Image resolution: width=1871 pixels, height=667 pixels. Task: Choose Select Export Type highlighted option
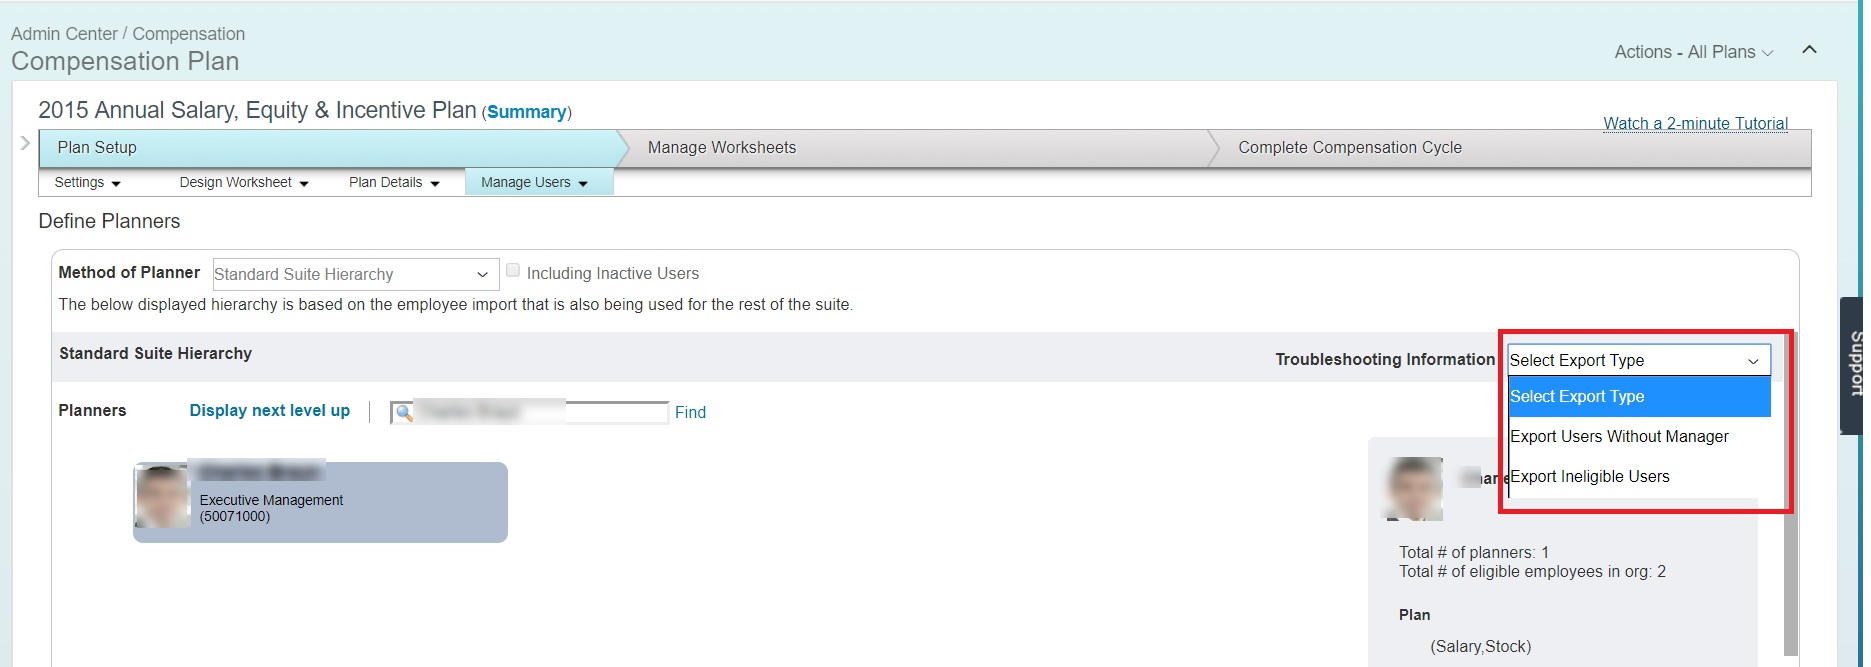tap(1639, 397)
